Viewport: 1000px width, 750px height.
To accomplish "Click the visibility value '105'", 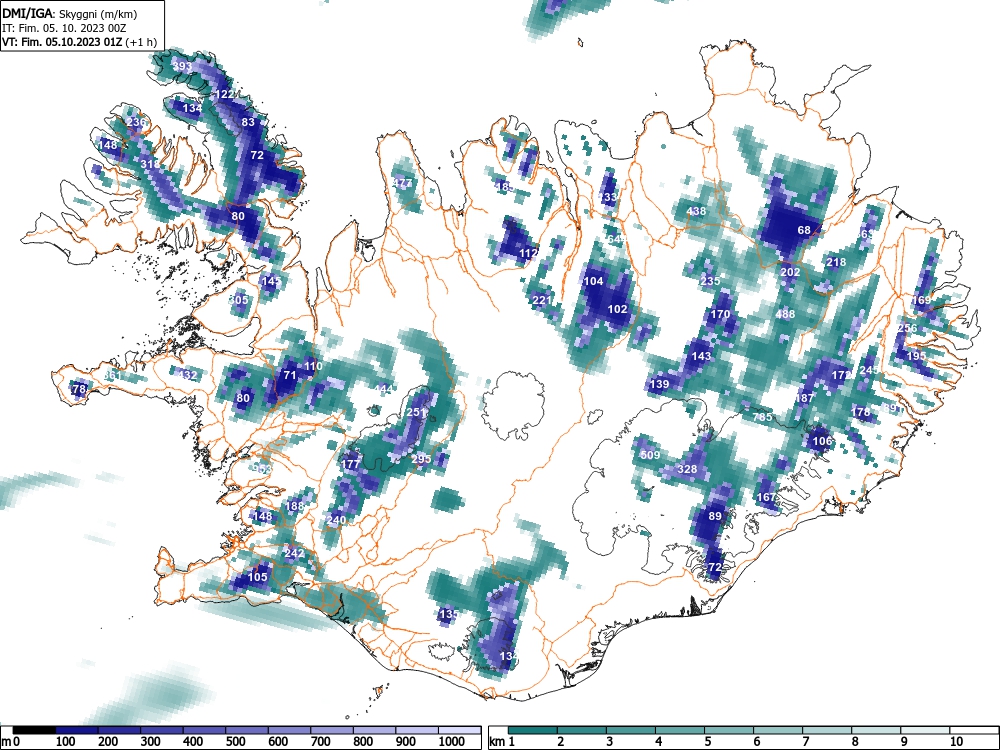I will point(258,577).
